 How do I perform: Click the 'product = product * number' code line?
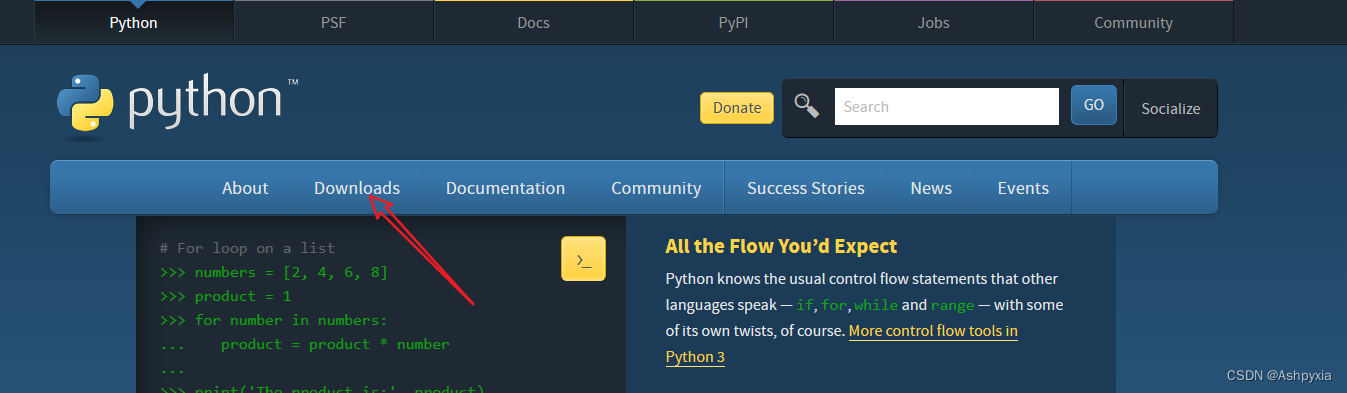coord(304,344)
